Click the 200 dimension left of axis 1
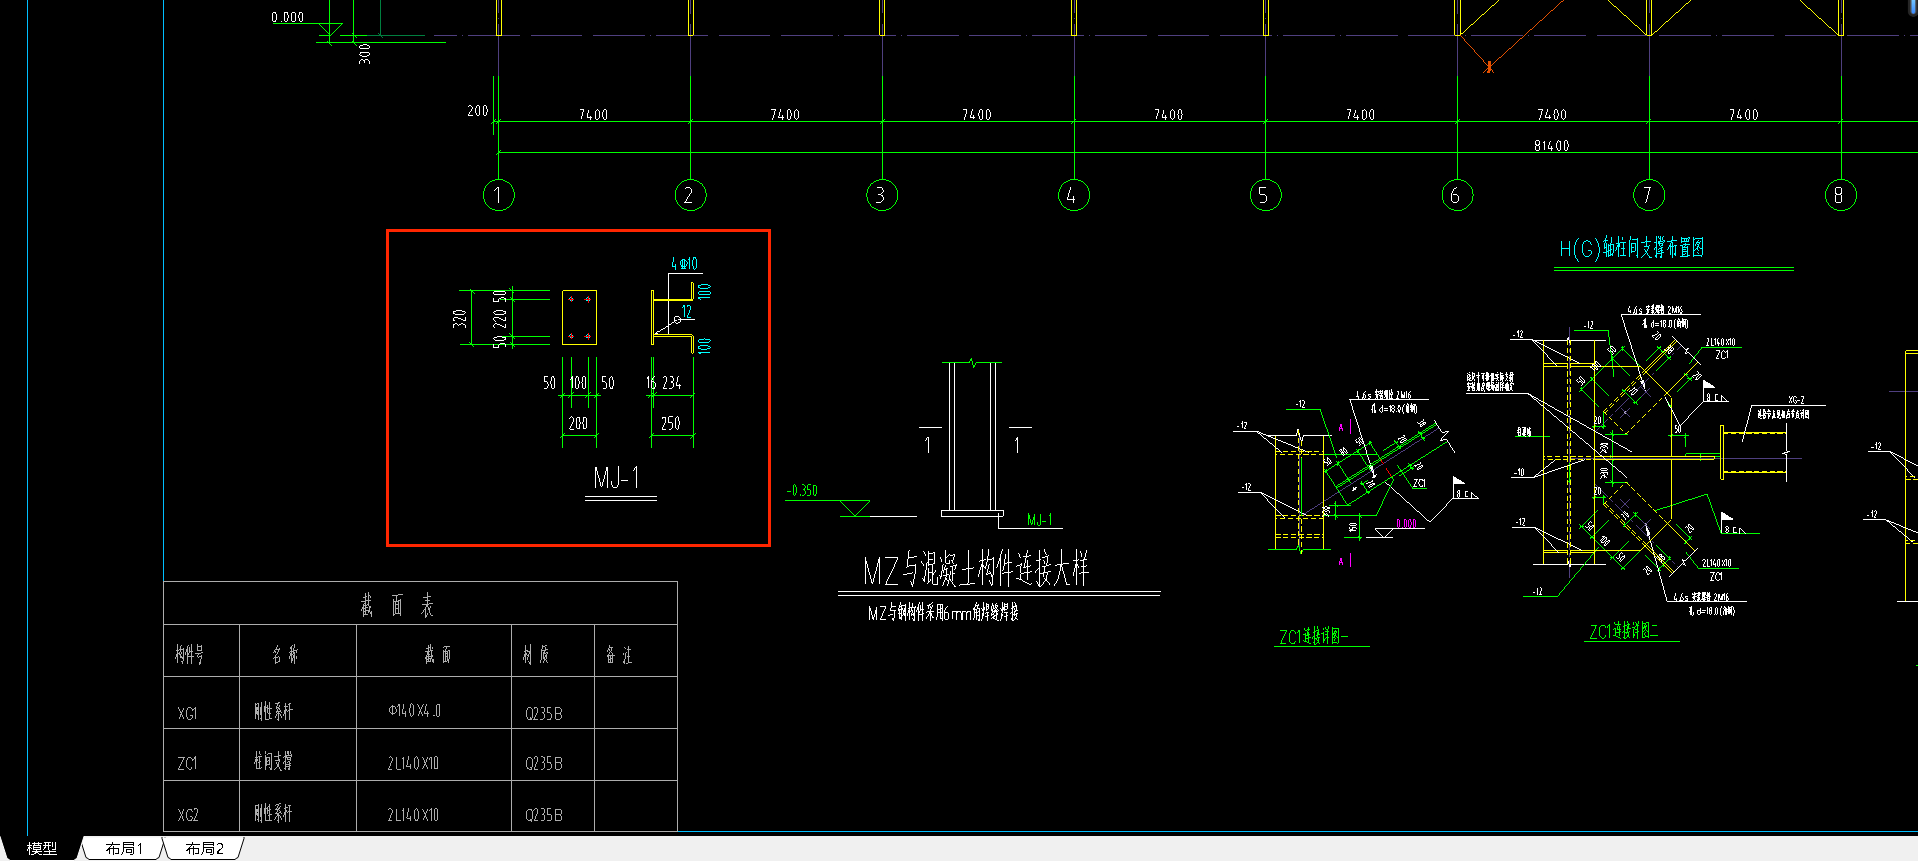This screenshot has height=861, width=1918. point(478,111)
